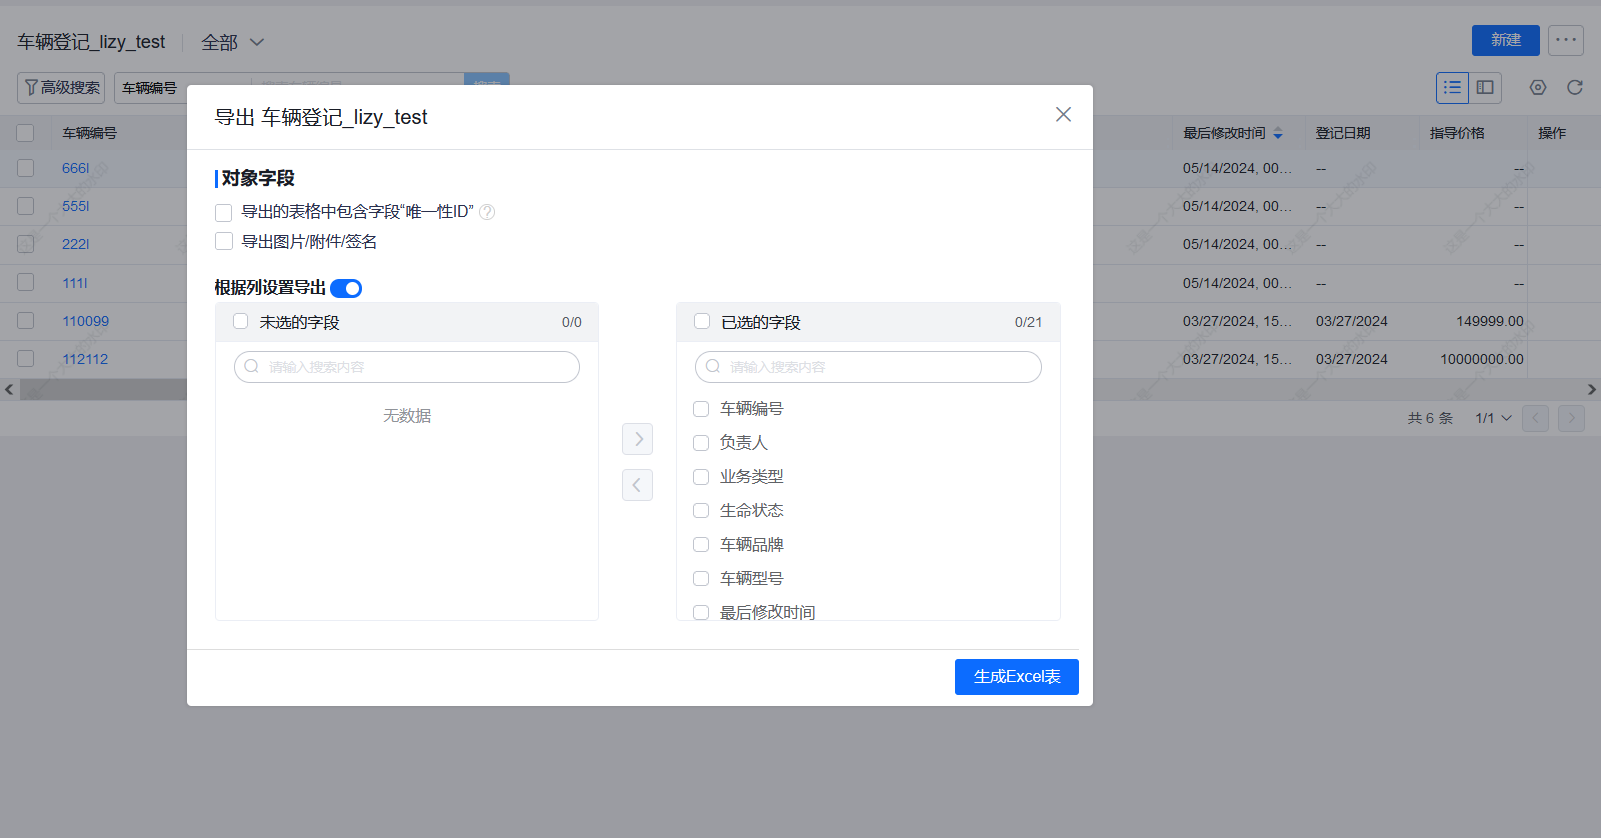The width and height of the screenshot is (1601, 838).
Task: Click search box in 已选的字段 panel
Action: click(868, 367)
